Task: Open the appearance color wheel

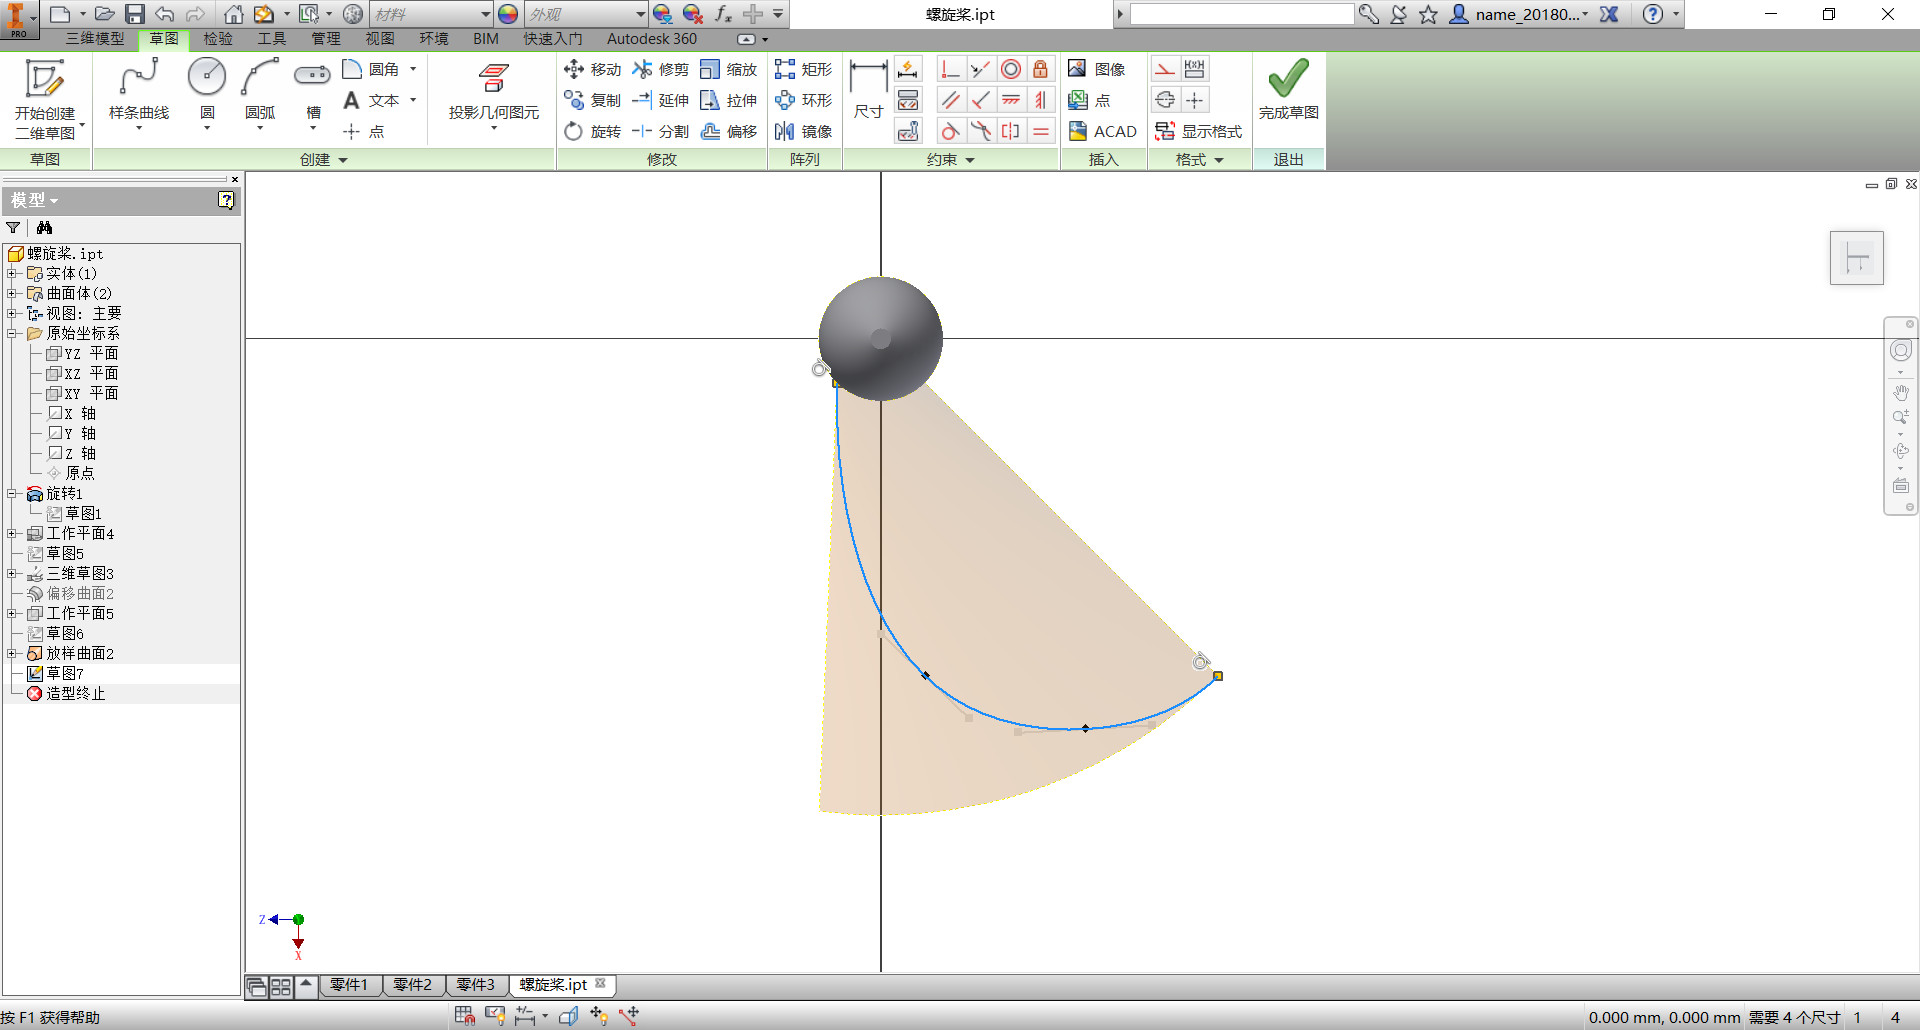Action: (508, 14)
